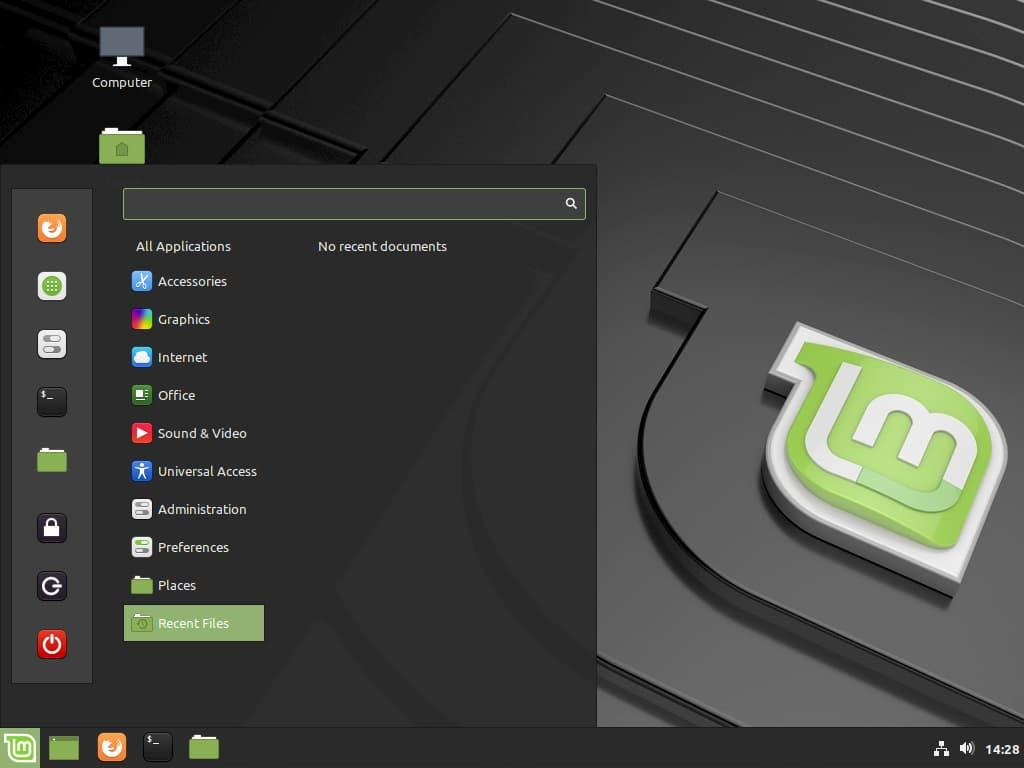Screen dimensions: 1024x768
Task: Click the search magnifier icon
Action: [571, 204]
